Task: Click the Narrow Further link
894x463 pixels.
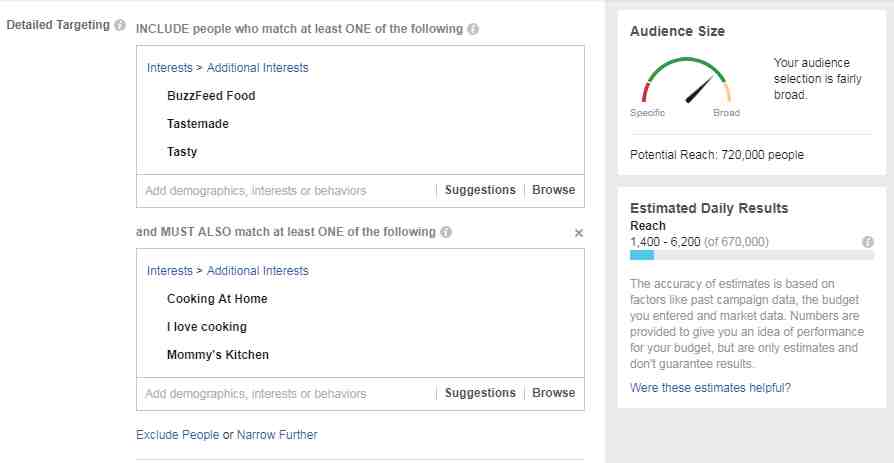Action: pyautogui.click(x=277, y=435)
